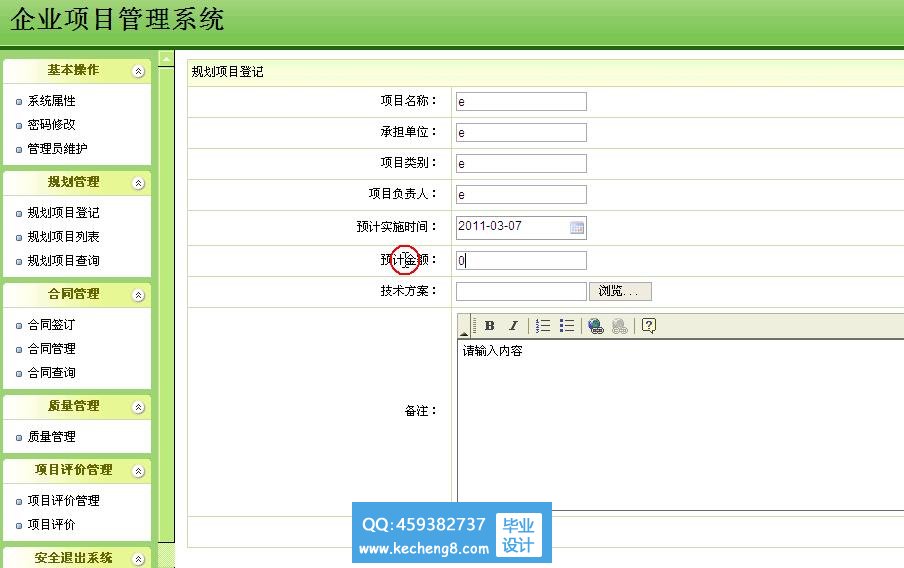The height and width of the screenshot is (568, 904).
Task: Click inside the 备注 editor text area
Action: point(680,424)
